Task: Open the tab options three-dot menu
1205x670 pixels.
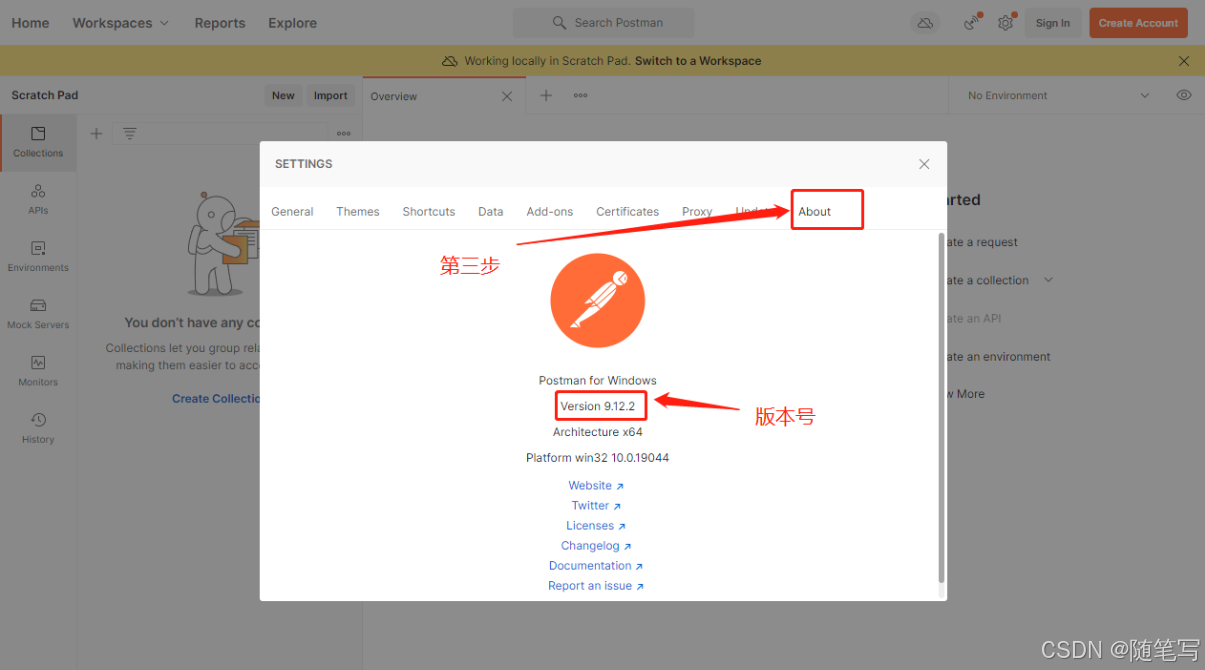Action: point(580,95)
